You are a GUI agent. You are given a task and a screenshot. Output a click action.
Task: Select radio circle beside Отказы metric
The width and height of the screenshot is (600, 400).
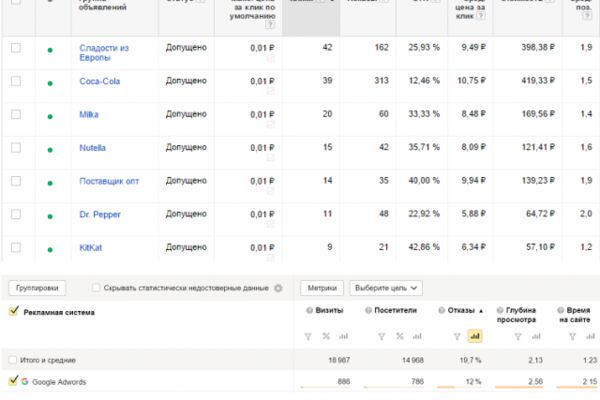(442, 310)
